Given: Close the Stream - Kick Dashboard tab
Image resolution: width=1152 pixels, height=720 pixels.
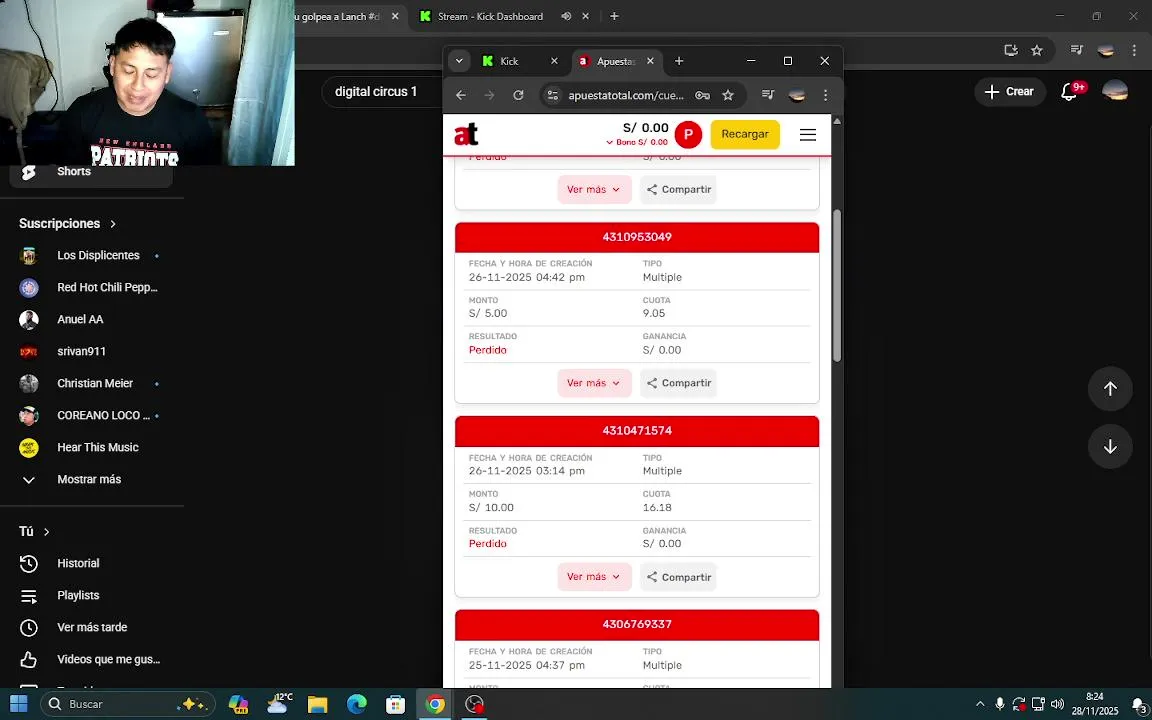Looking at the screenshot, I should tap(586, 16).
